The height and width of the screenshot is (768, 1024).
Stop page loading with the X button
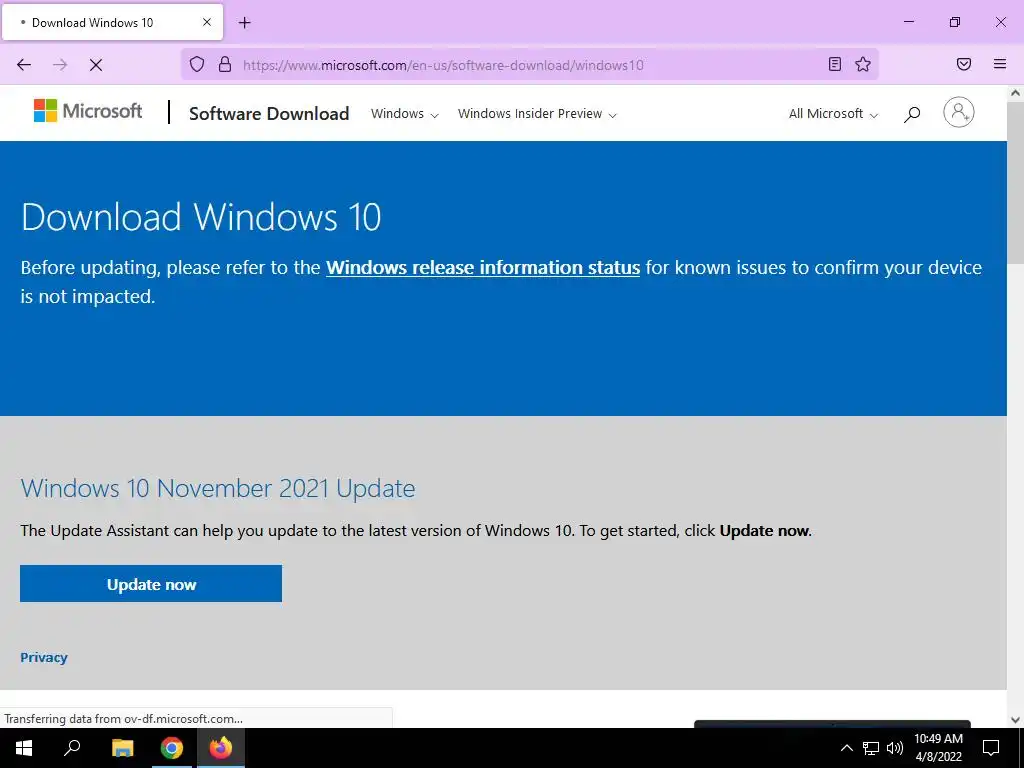tap(96, 65)
